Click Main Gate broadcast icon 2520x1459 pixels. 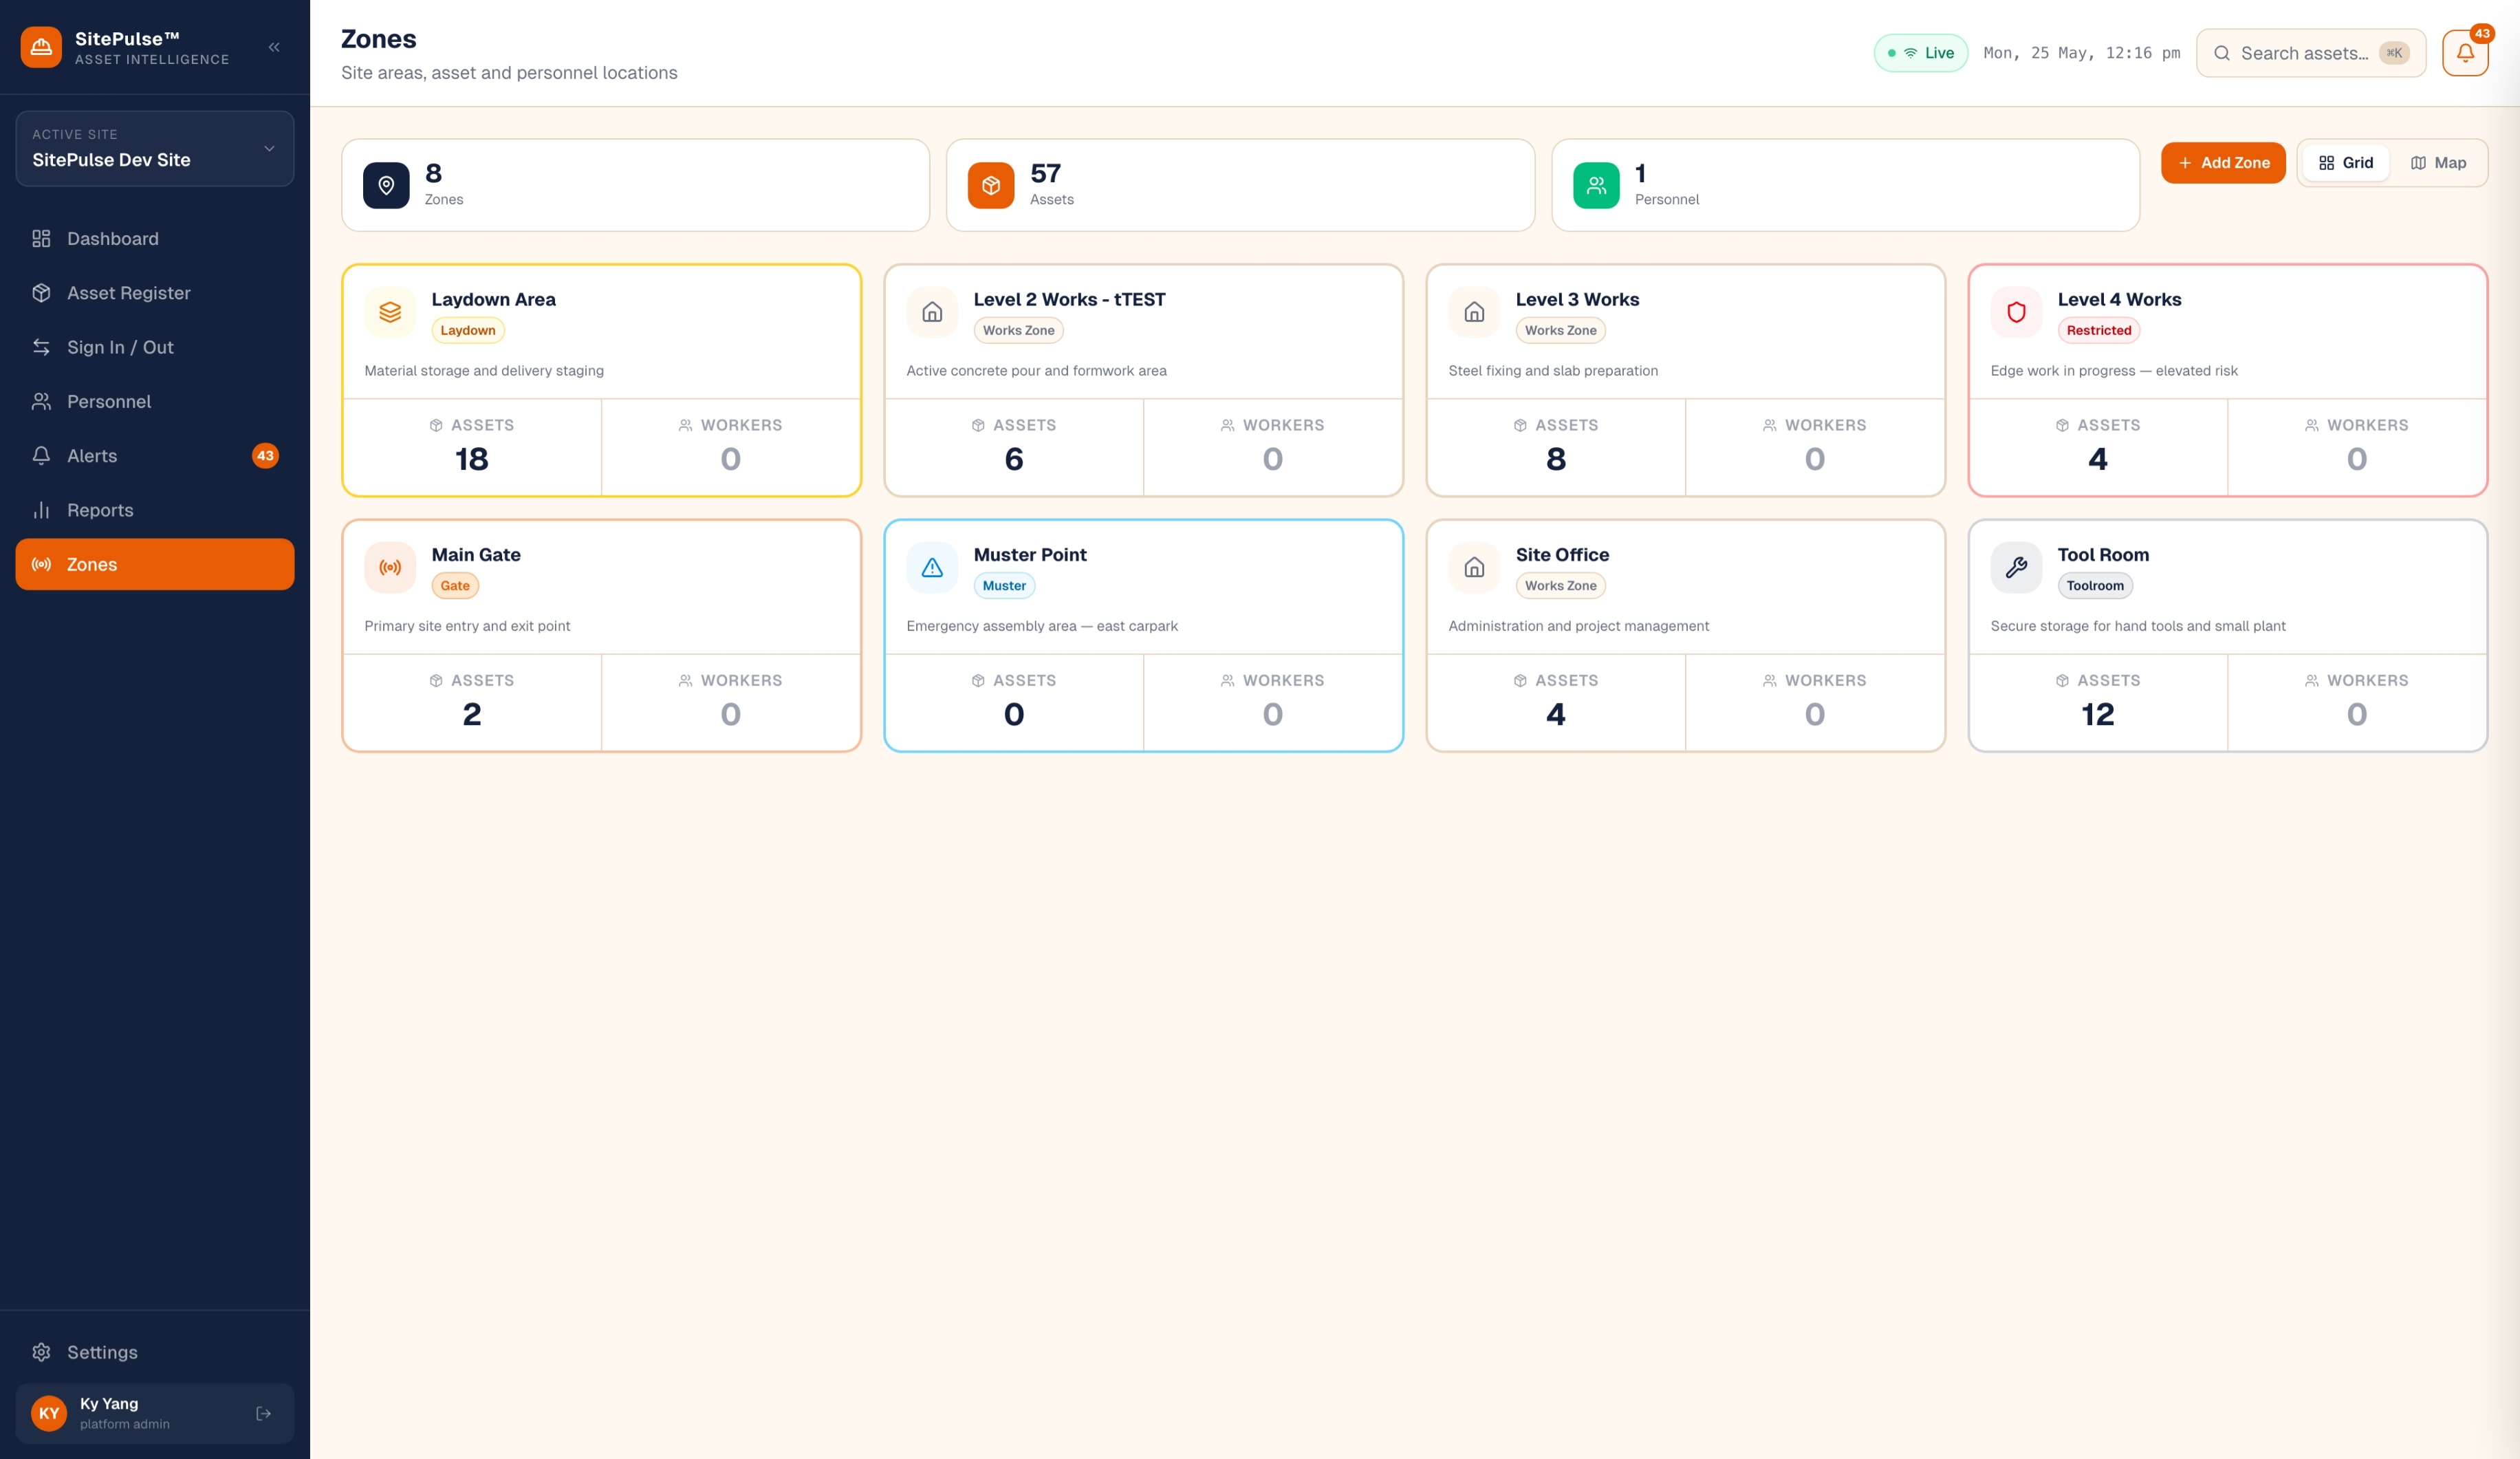point(390,567)
